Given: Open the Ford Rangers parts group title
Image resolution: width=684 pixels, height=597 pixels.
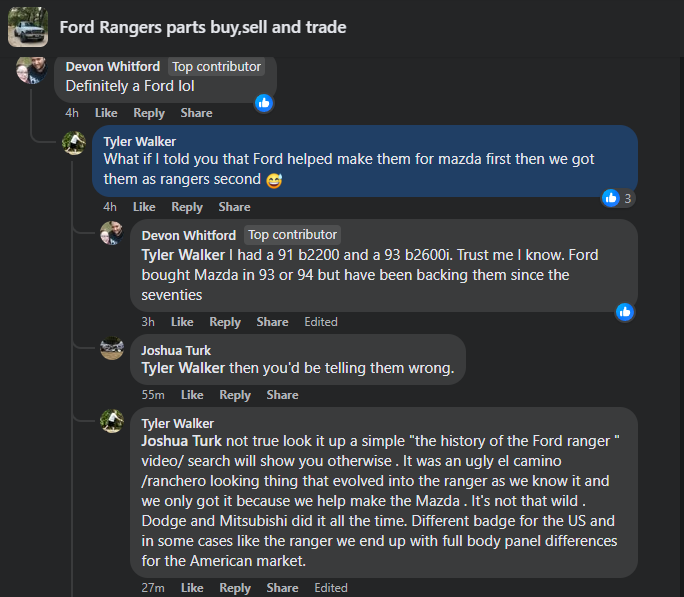Looking at the screenshot, I should (x=203, y=27).
